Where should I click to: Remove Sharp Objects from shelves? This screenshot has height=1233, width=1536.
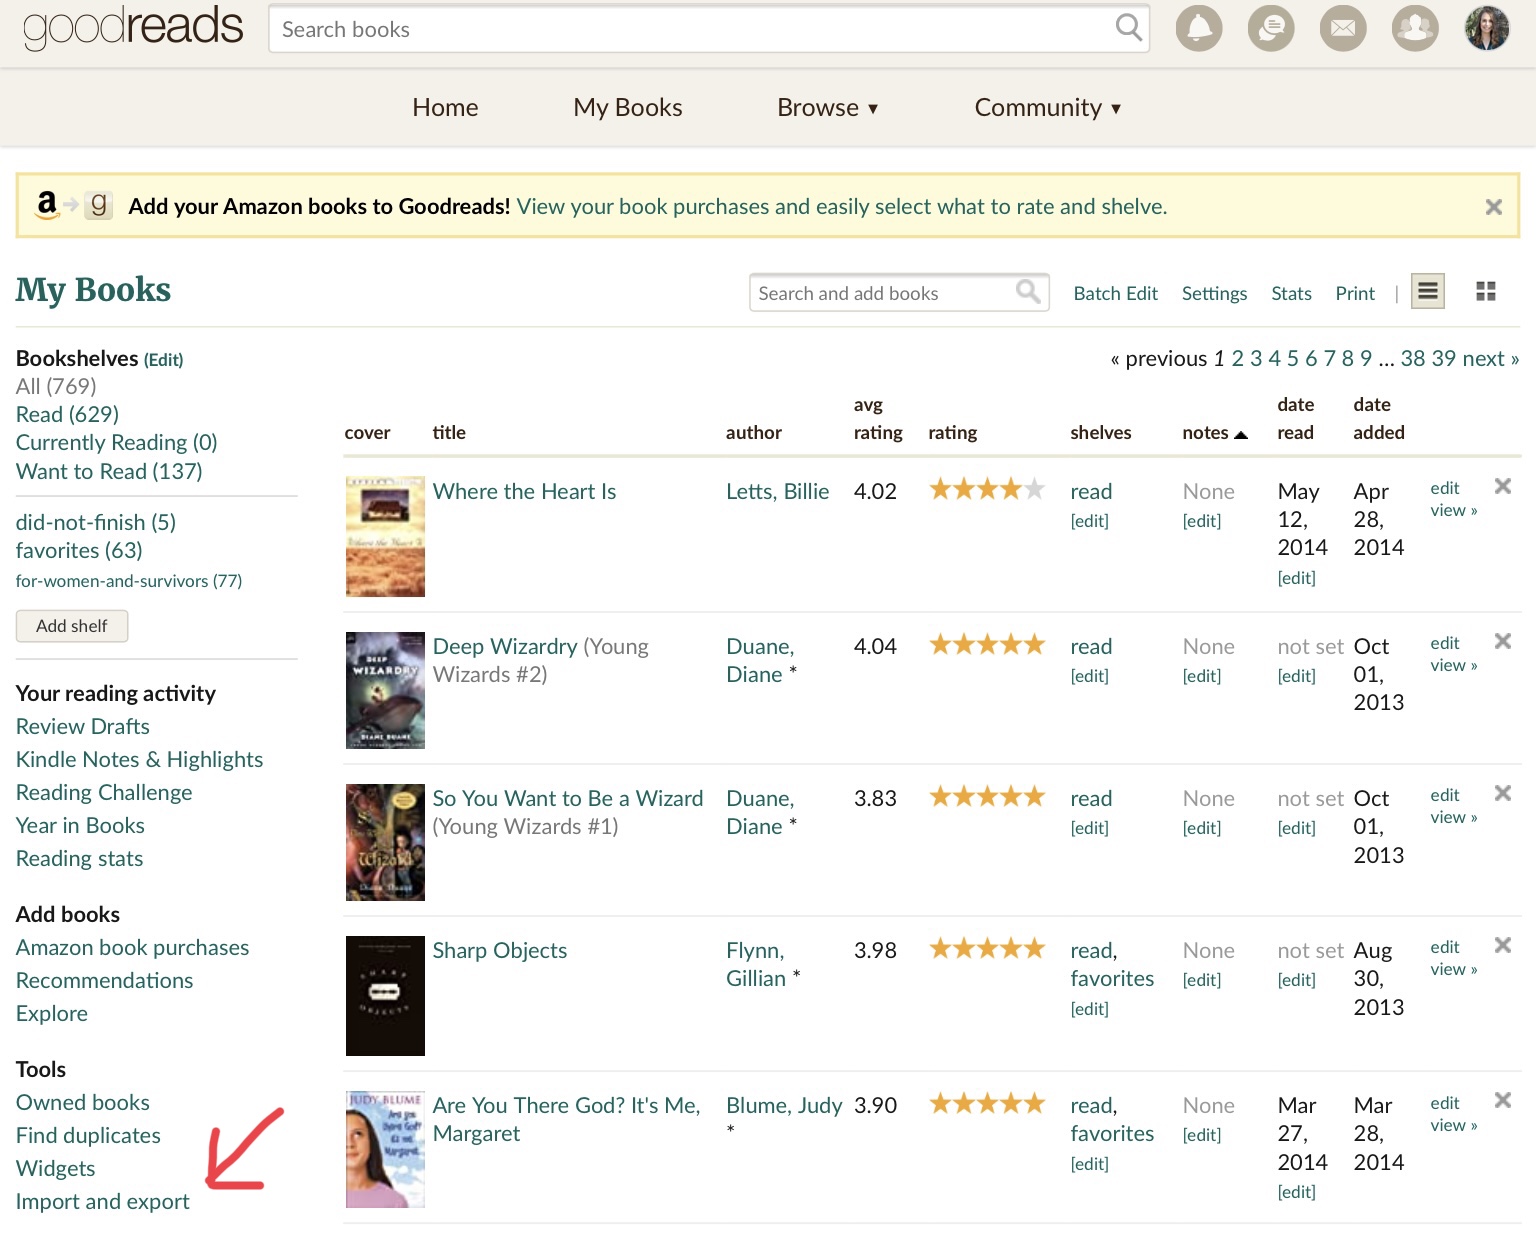1502,945
